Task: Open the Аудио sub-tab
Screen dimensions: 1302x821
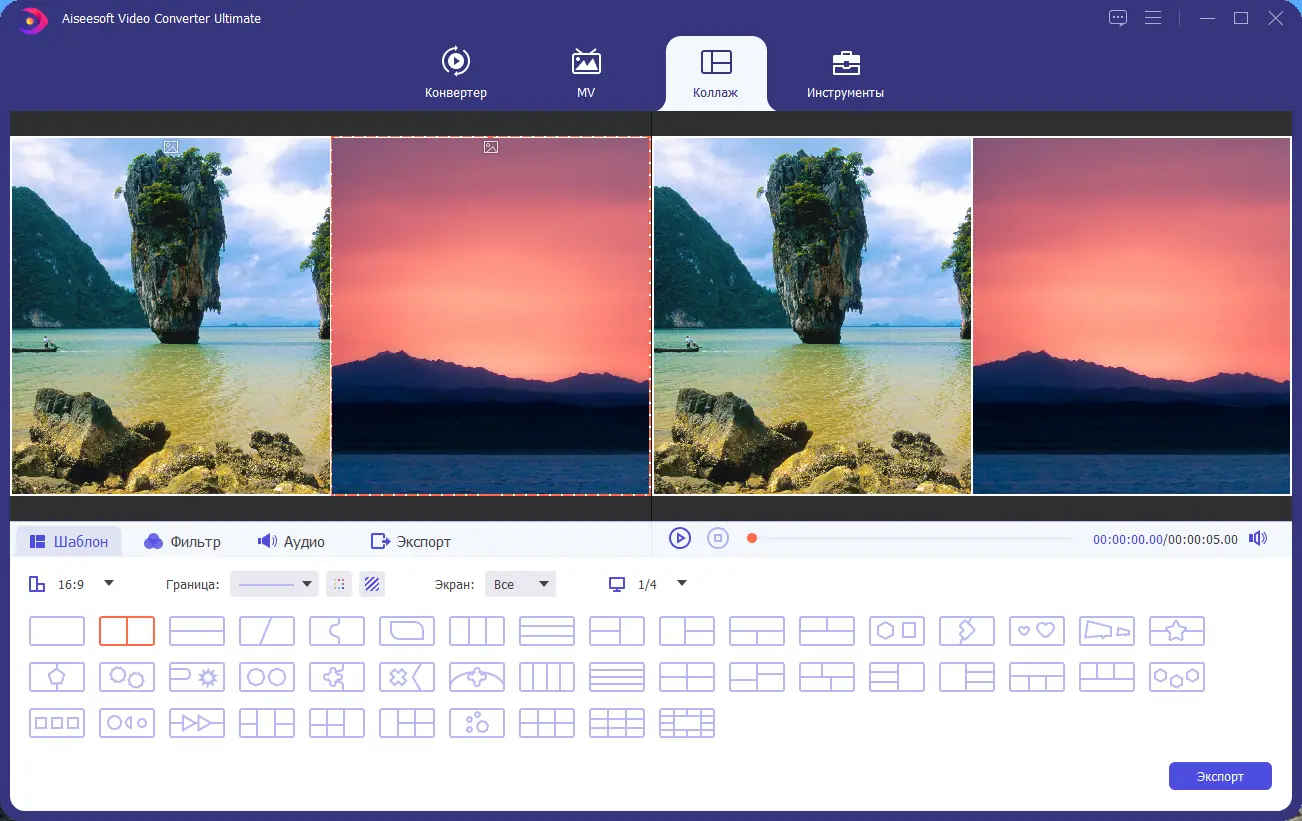Action: click(x=291, y=541)
